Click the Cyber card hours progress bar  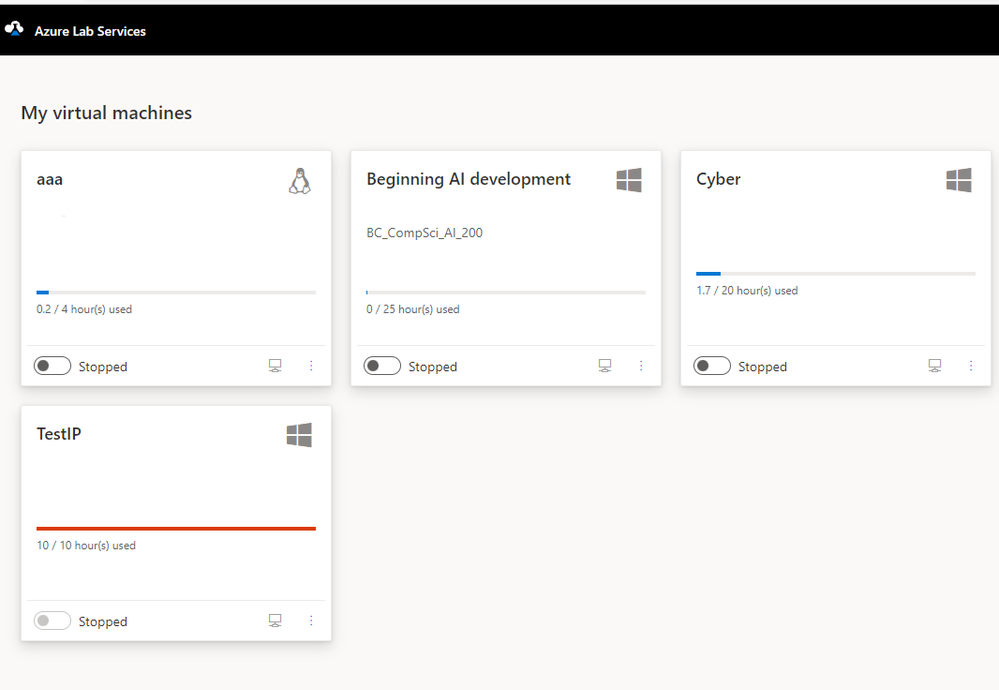pos(836,274)
